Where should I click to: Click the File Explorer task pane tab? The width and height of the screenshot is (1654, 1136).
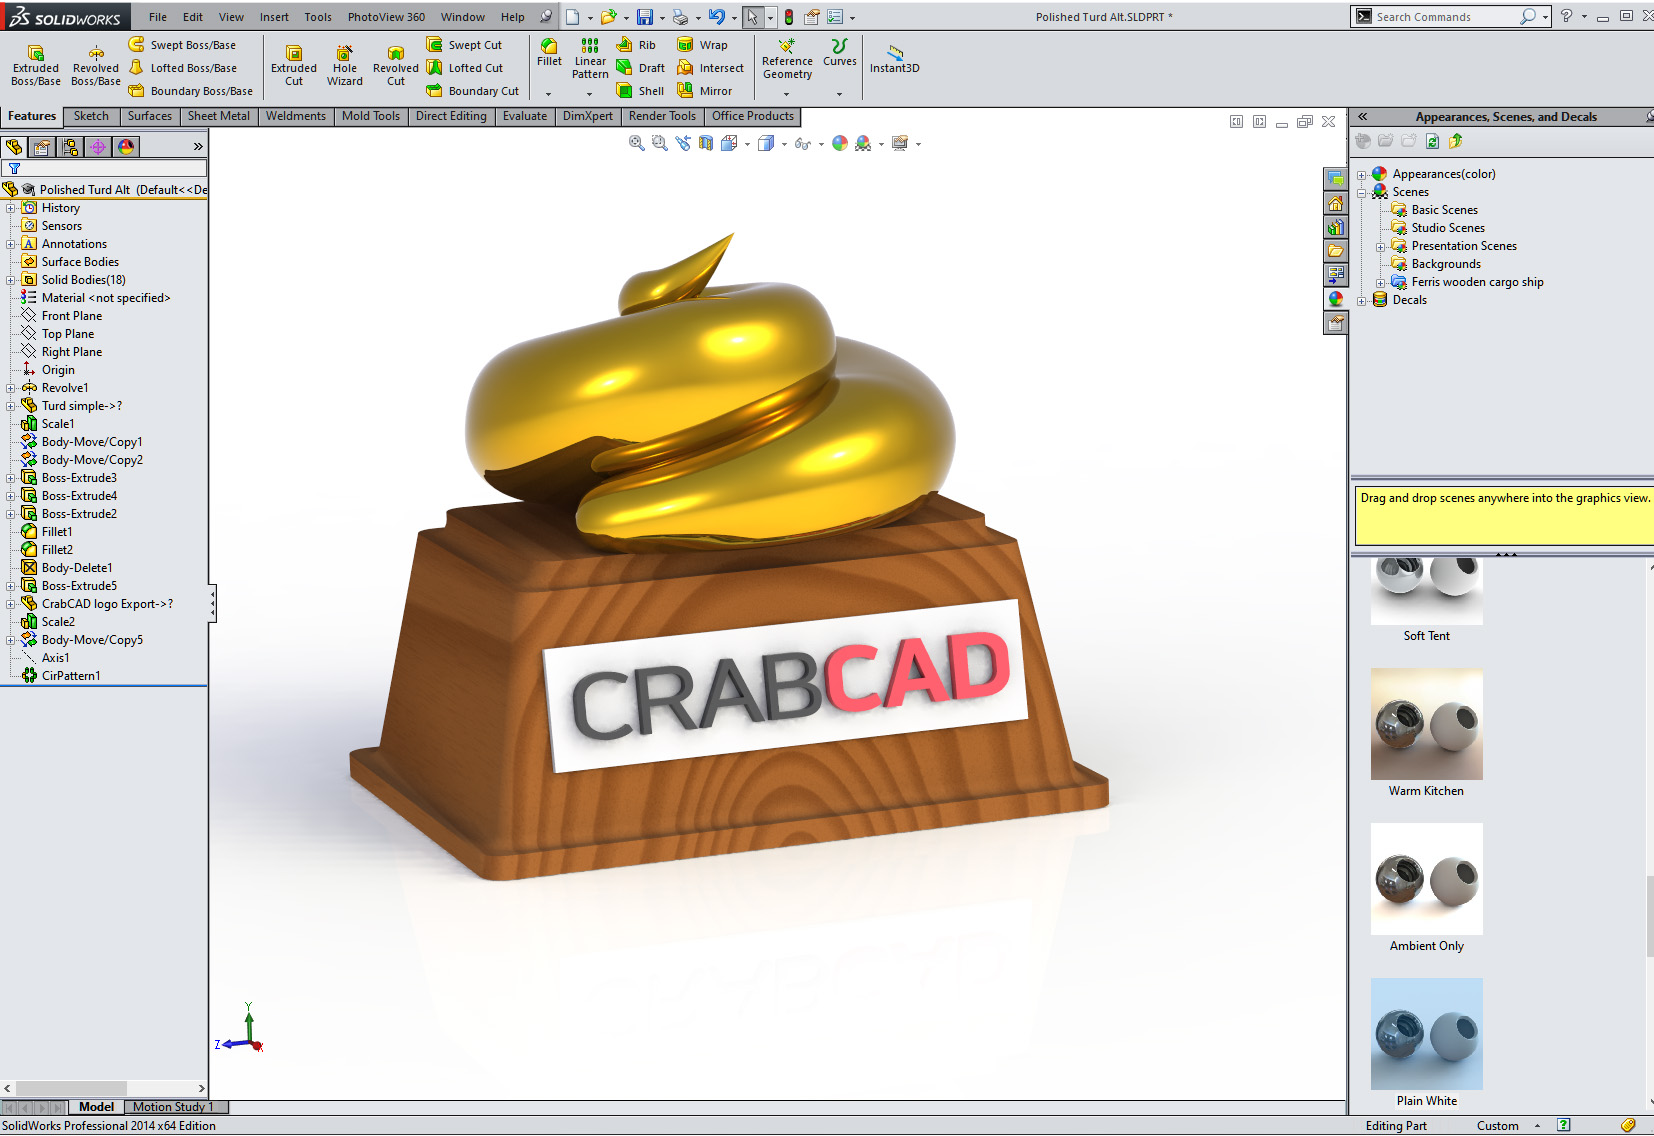pyautogui.click(x=1335, y=251)
